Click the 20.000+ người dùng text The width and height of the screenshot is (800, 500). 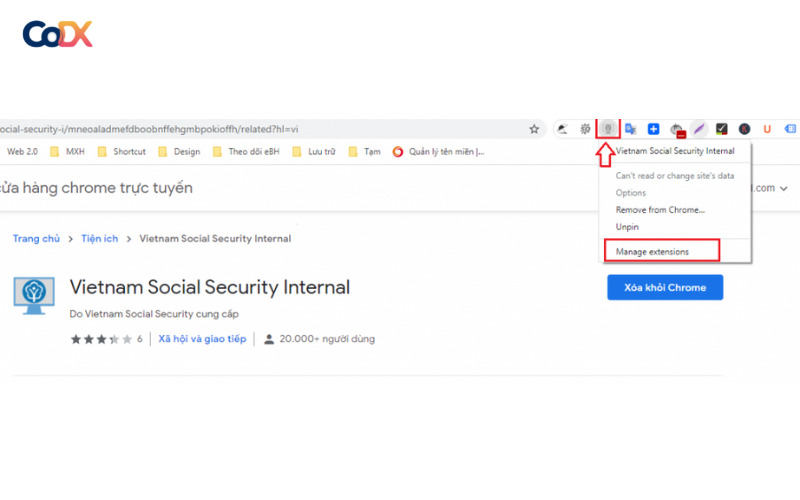[x=327, y=339]
